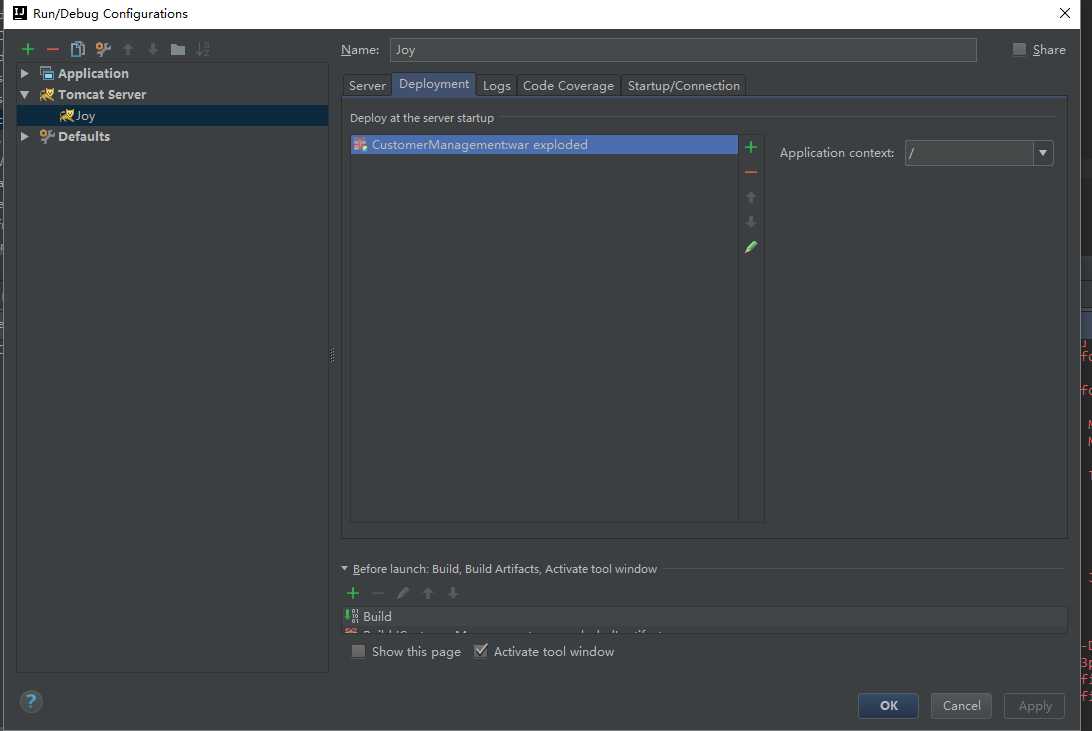The height and width of the screenshot is (731, 1092).
Task: Expand the Application node
Action: [24, 73]
